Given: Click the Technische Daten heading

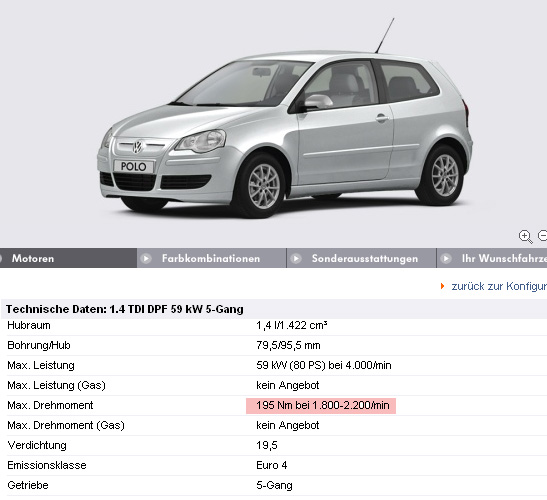Looking at the screenshot, I should [125, 309].
